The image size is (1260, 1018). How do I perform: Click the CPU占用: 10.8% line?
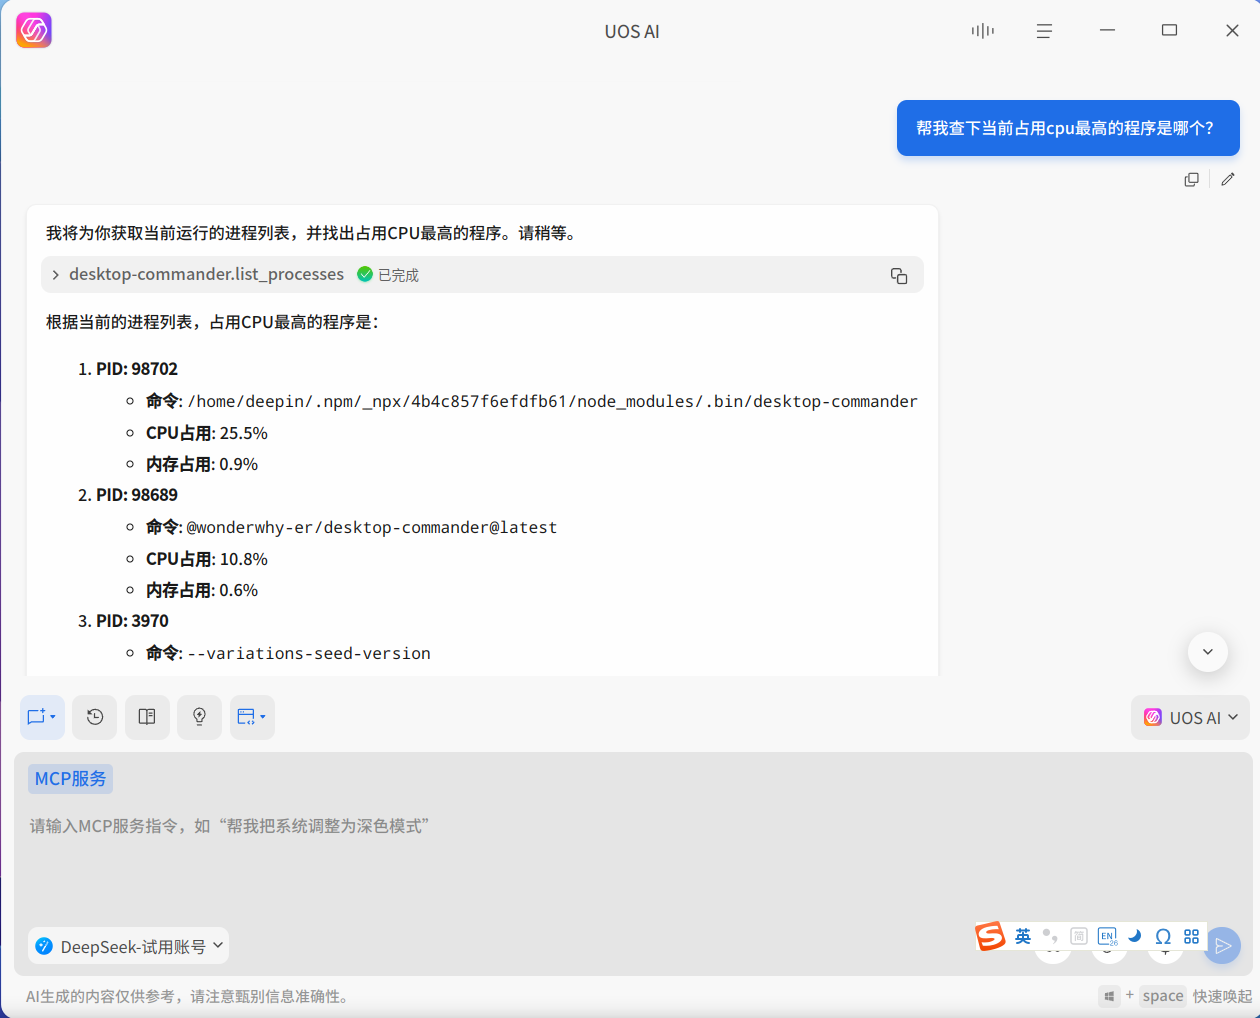pyautogui.click(x=207, y=559)
